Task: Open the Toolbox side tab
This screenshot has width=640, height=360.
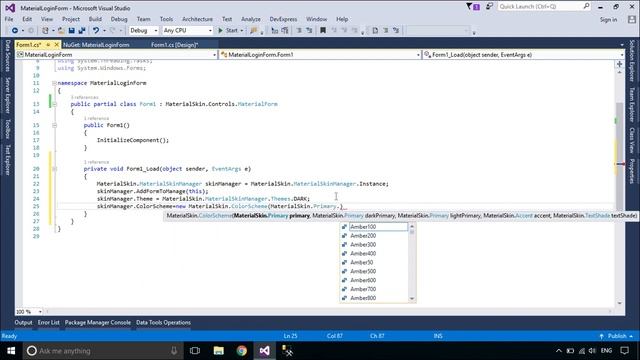Action: (x=7, y=129)
